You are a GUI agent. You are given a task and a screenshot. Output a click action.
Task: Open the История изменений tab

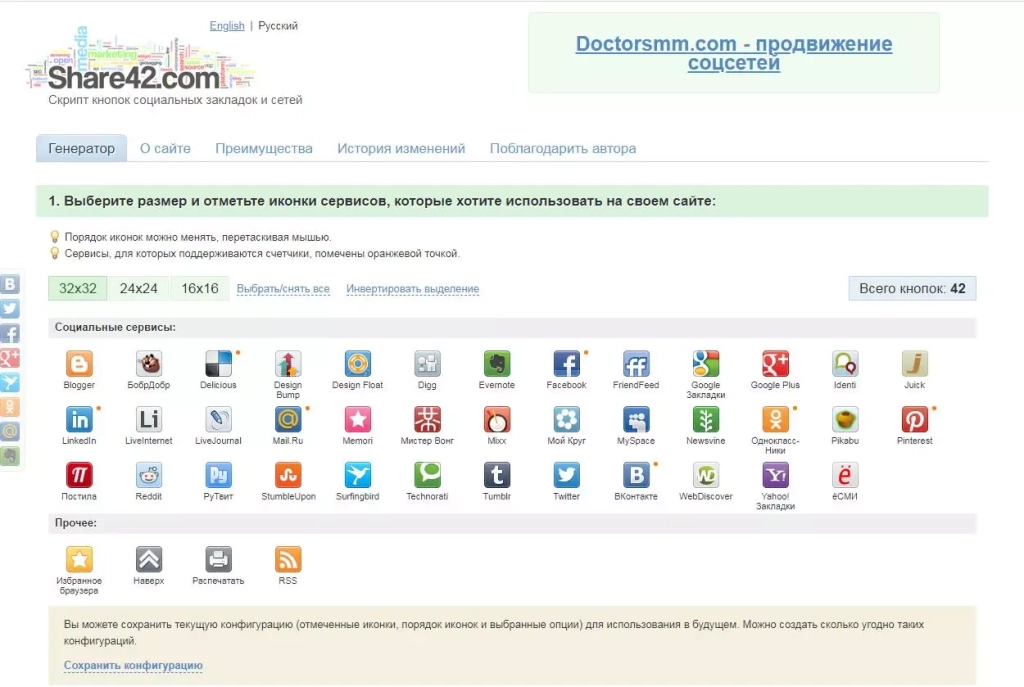(x=401, y=148)
